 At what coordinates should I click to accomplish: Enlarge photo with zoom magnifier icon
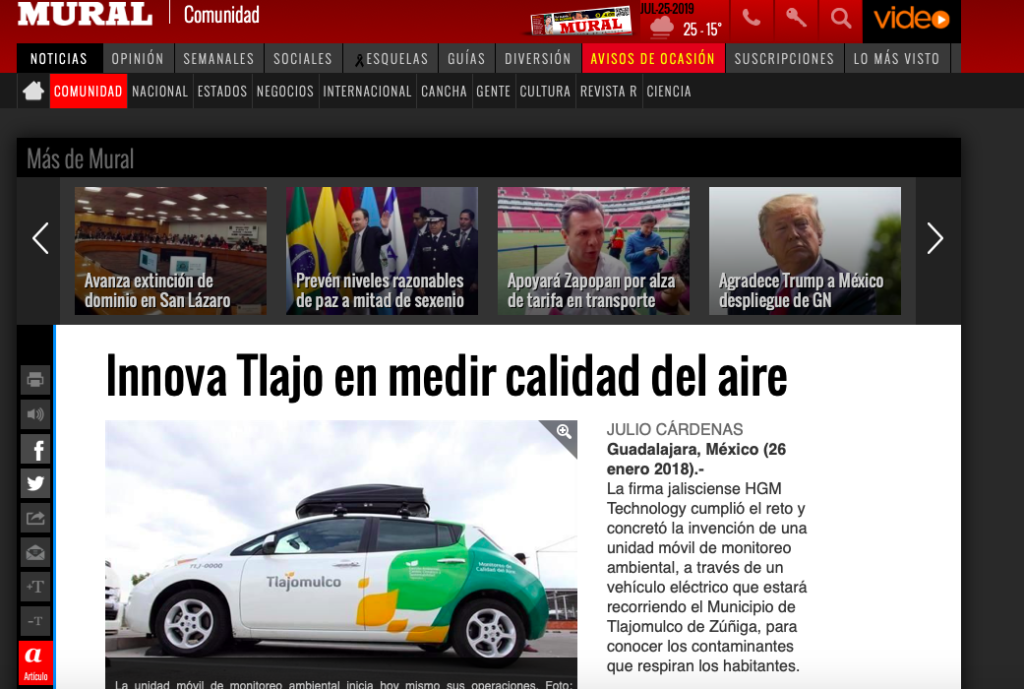coord(564,431)
